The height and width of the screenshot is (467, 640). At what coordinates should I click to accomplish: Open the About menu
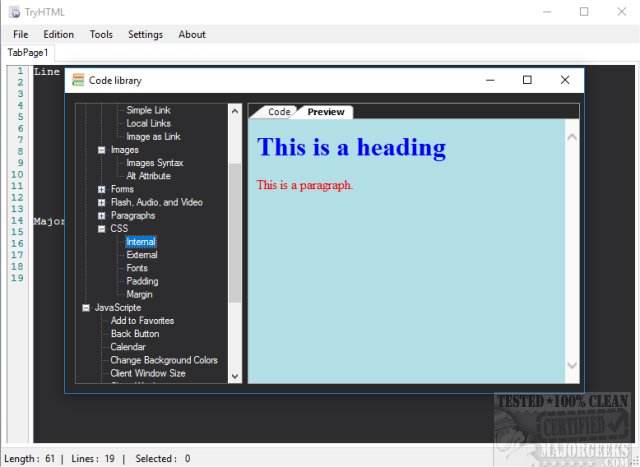(192, 34)
